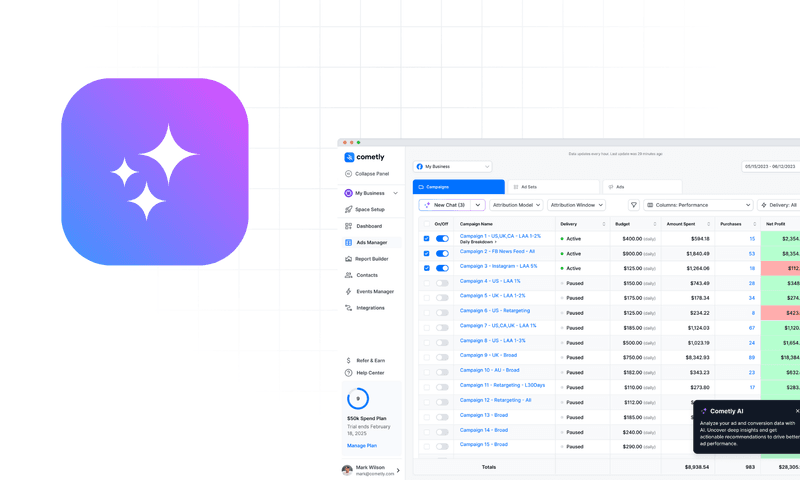The height and width of the screenshot is (480, 800).
Task: Select the Ads Manager sidebar icon
Action: coord(348,243)
